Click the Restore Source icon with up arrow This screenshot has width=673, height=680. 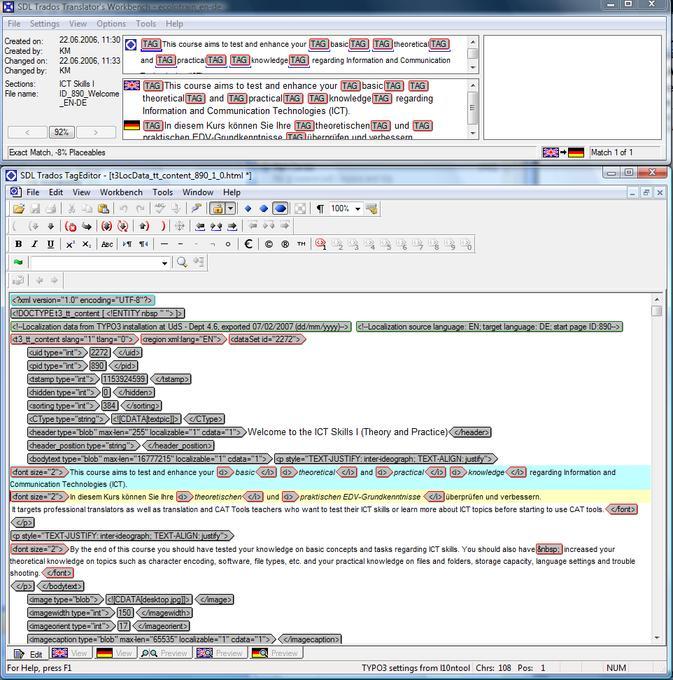pos(144,226)
